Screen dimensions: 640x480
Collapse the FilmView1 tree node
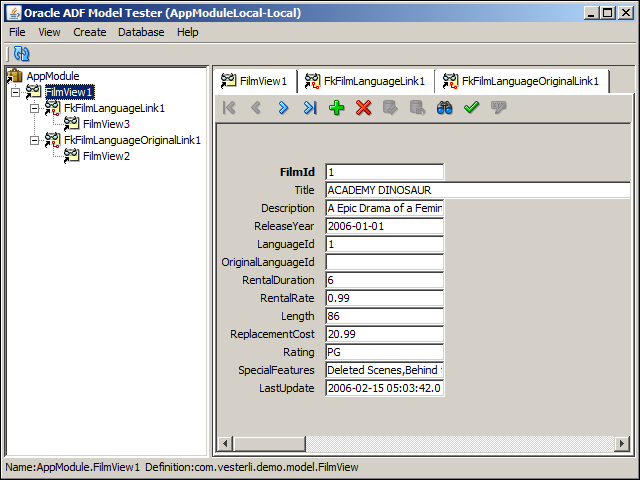pyautogui.click(x=17, y=92)
